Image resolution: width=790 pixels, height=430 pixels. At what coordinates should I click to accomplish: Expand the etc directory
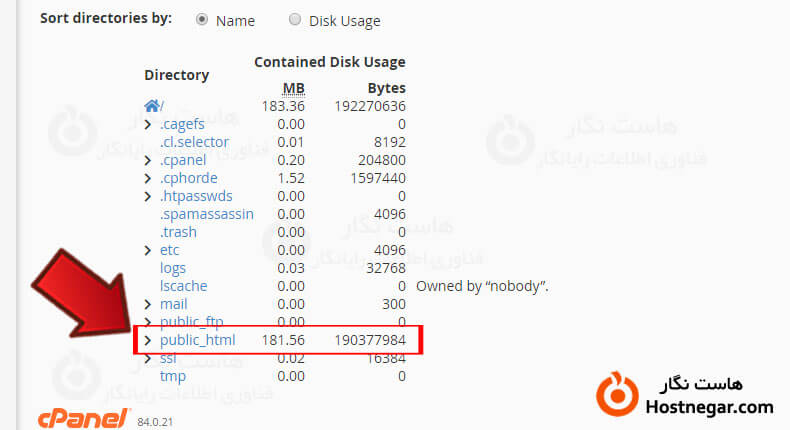pyautogui.click(x=148, y=250)
